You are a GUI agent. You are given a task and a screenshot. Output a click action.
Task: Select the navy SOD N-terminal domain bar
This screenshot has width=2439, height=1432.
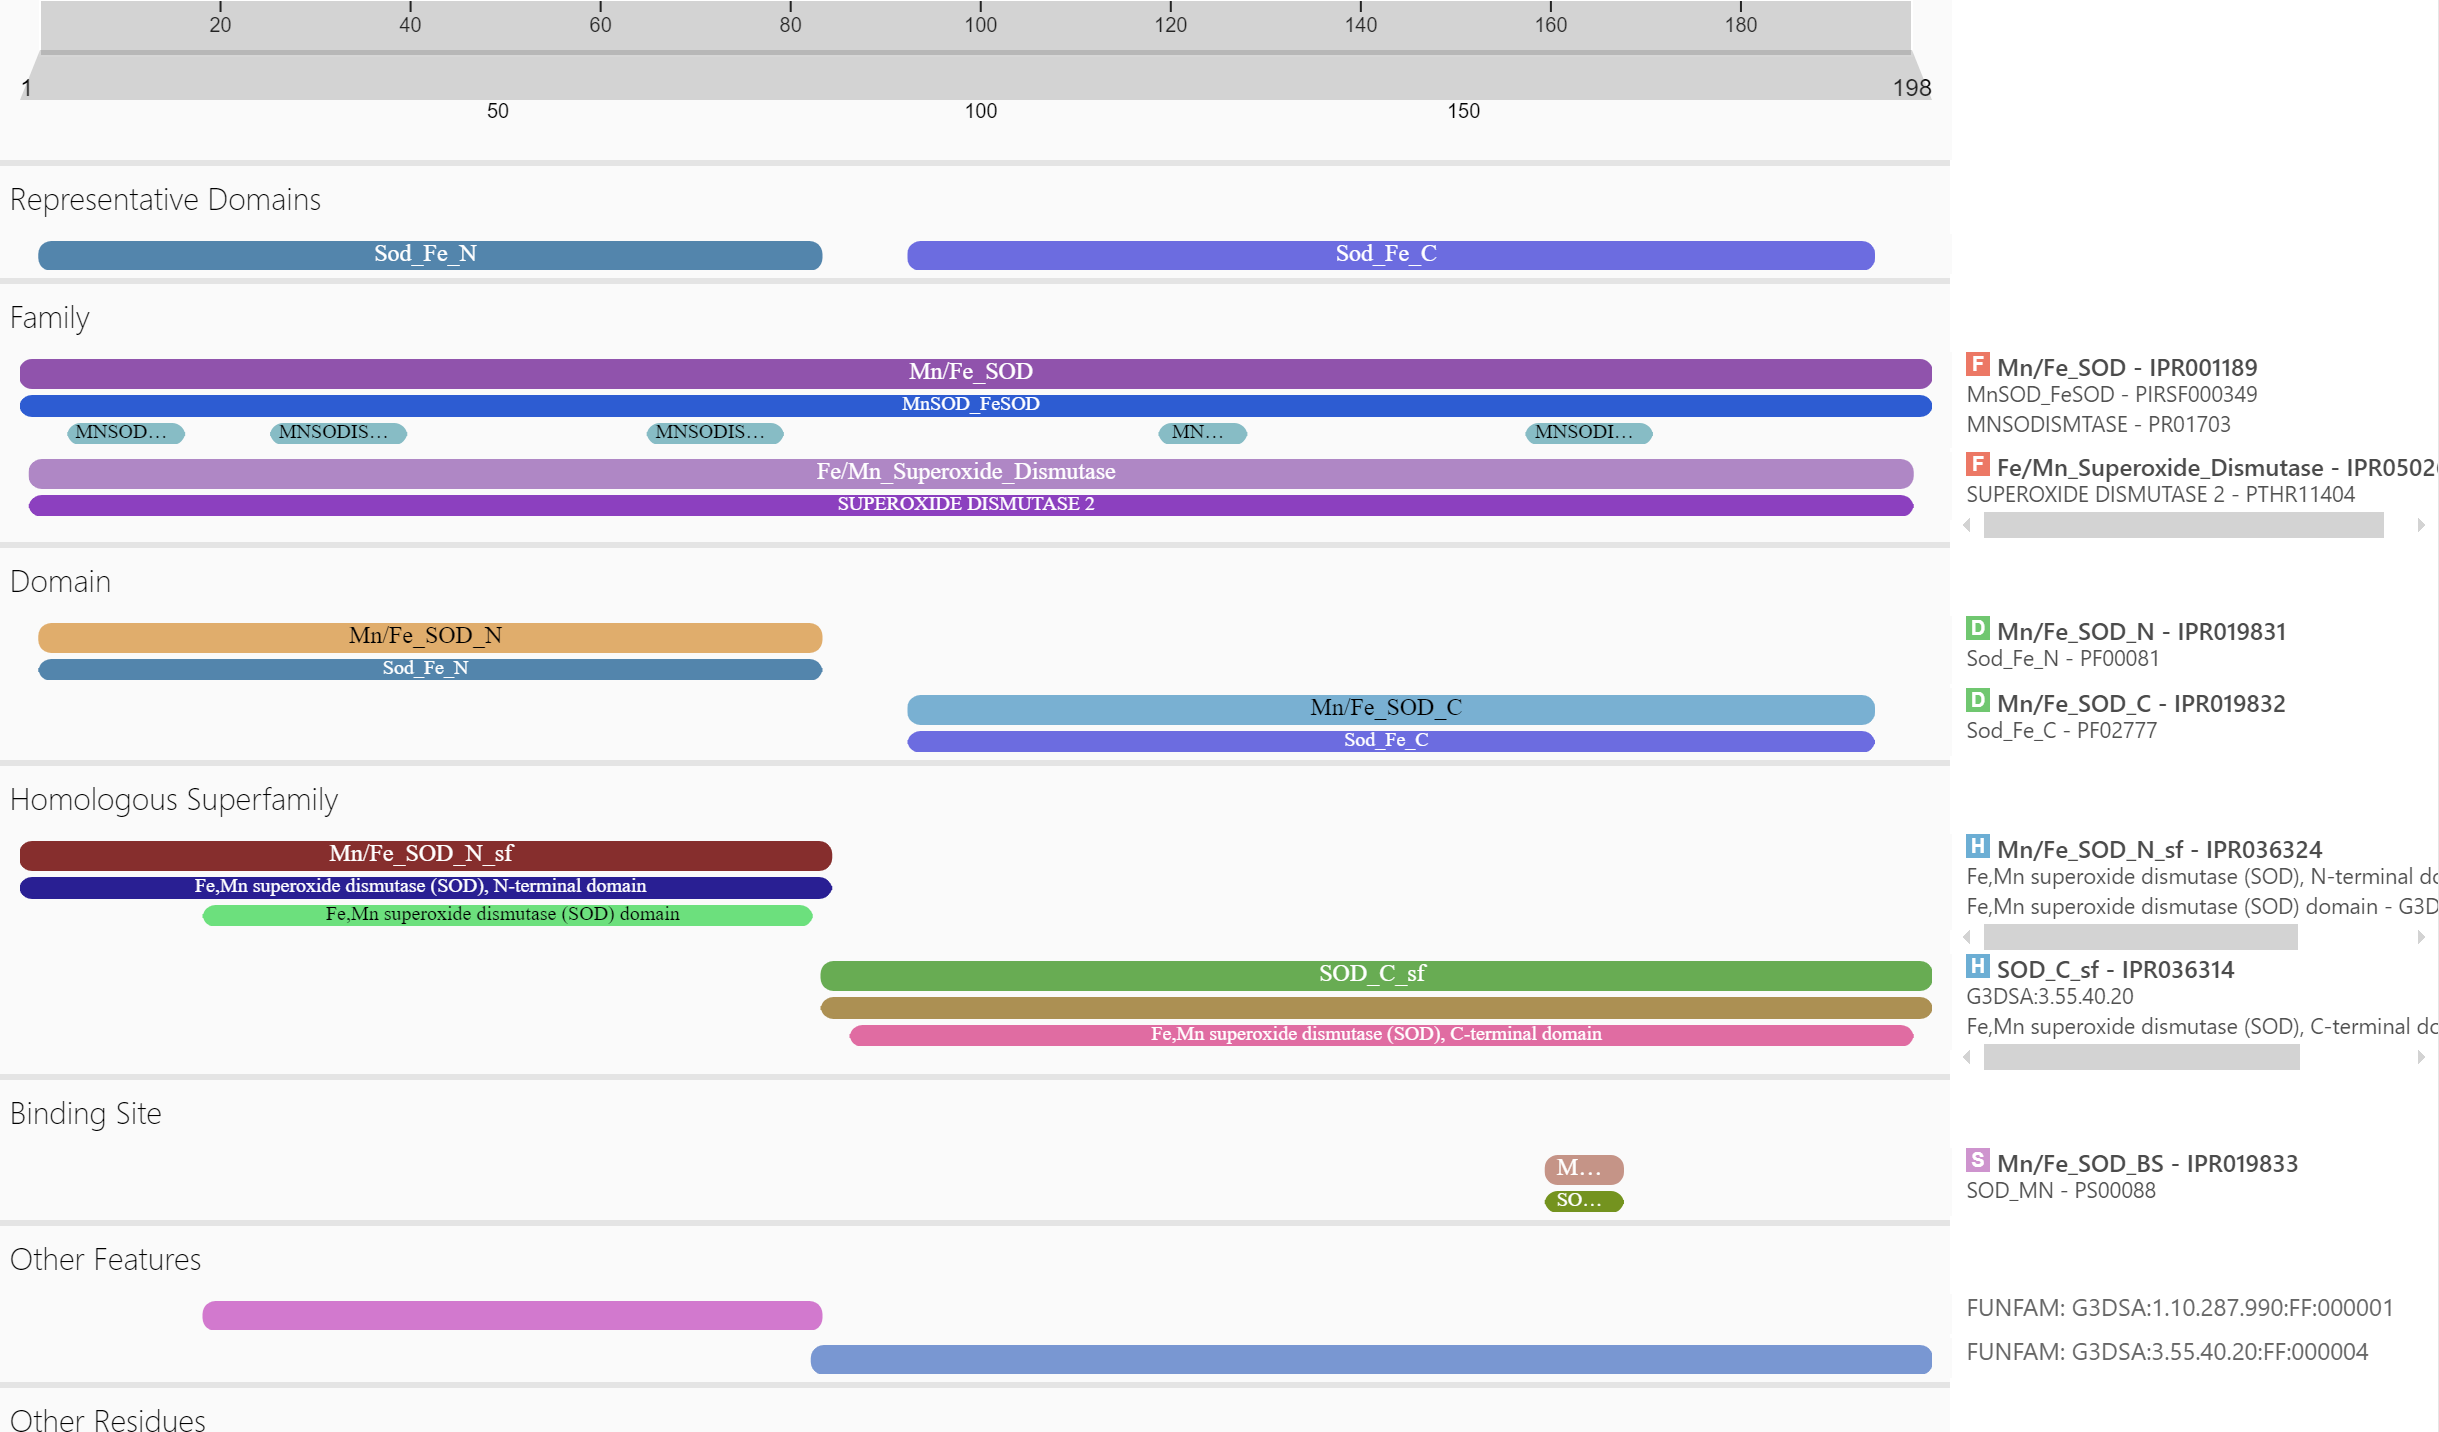click(x=426, y=887)
